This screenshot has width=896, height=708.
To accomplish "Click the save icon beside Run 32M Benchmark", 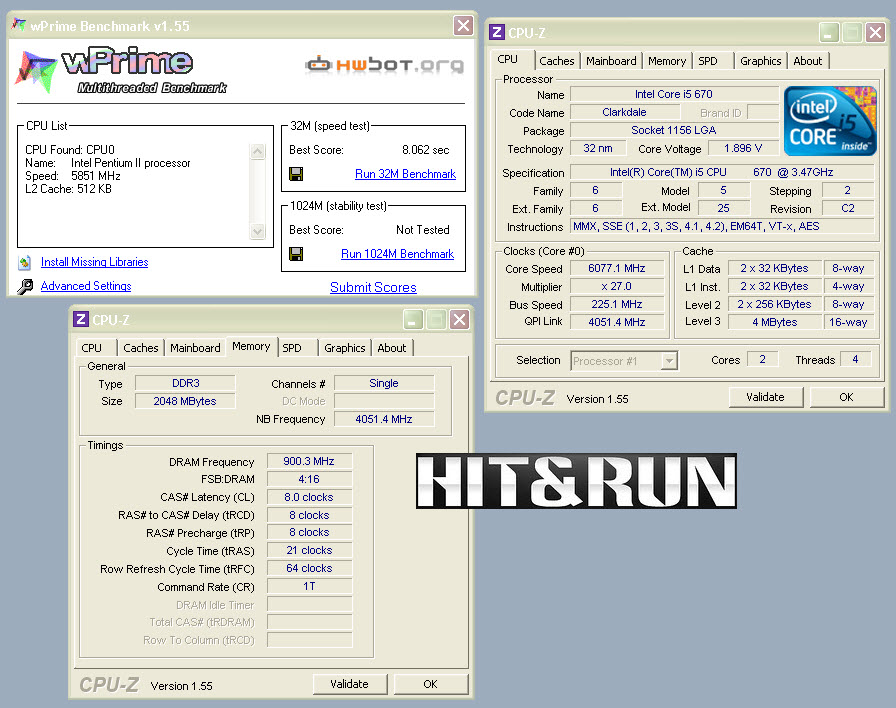I will coord(296,174).
